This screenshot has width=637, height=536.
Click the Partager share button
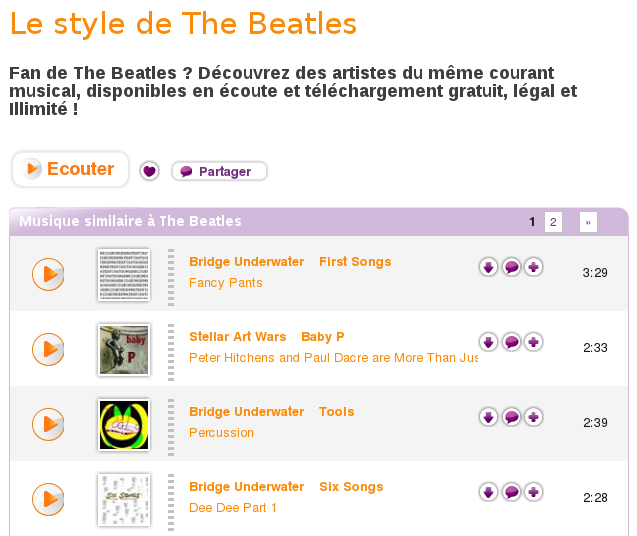click(x=219, y=171)
